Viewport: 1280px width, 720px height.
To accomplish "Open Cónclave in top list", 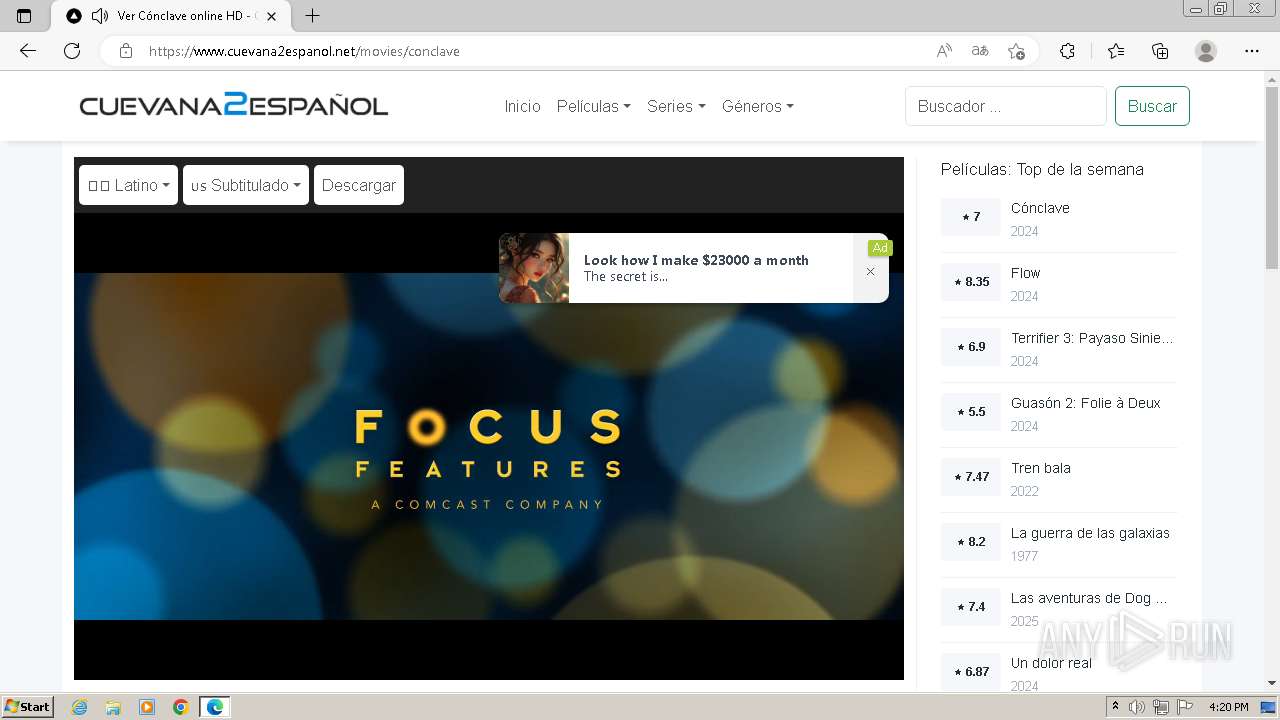I will pos(1040,208).
